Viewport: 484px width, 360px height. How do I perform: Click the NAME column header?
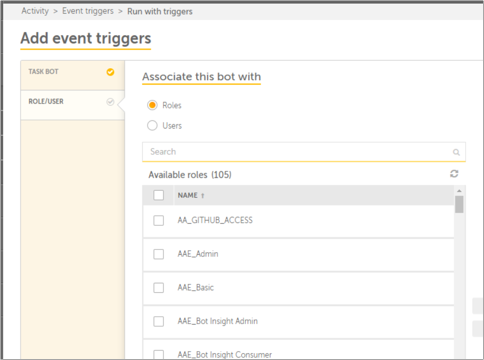[x=188, y=195]
